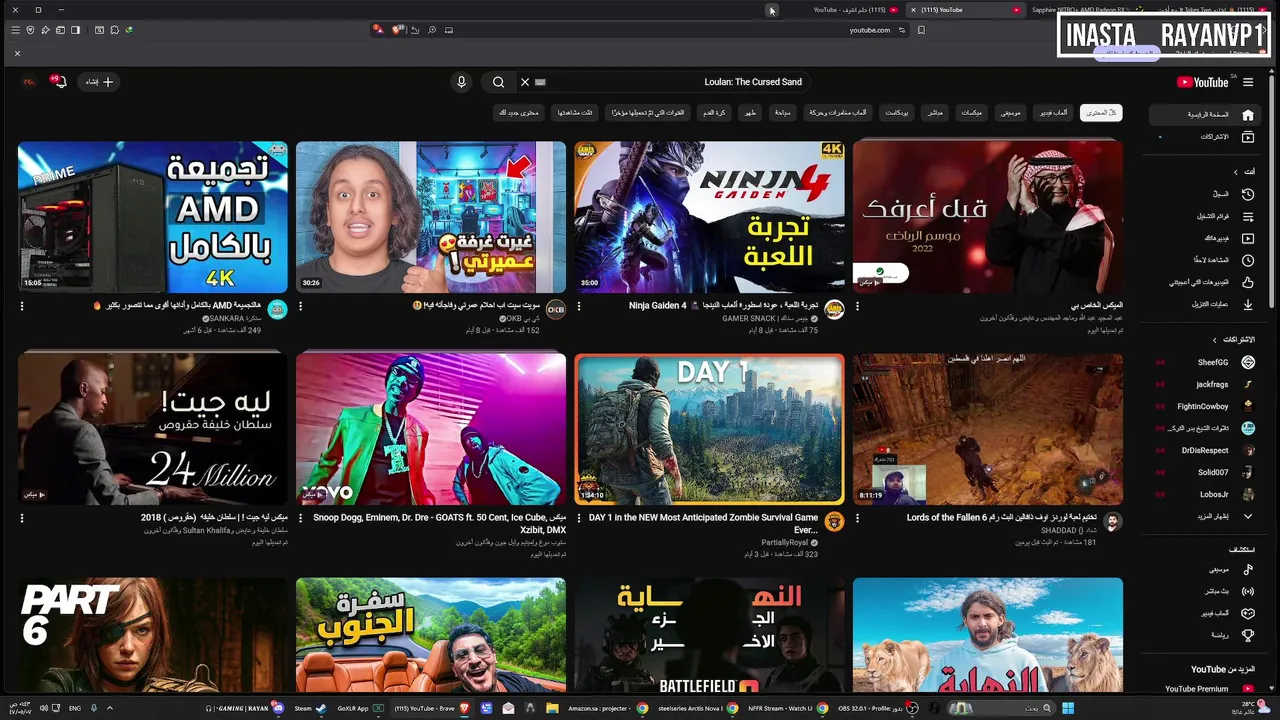Open Playlists icon in sidebar
This screenshot has width=1280, height=720.
coord(1248,216)
